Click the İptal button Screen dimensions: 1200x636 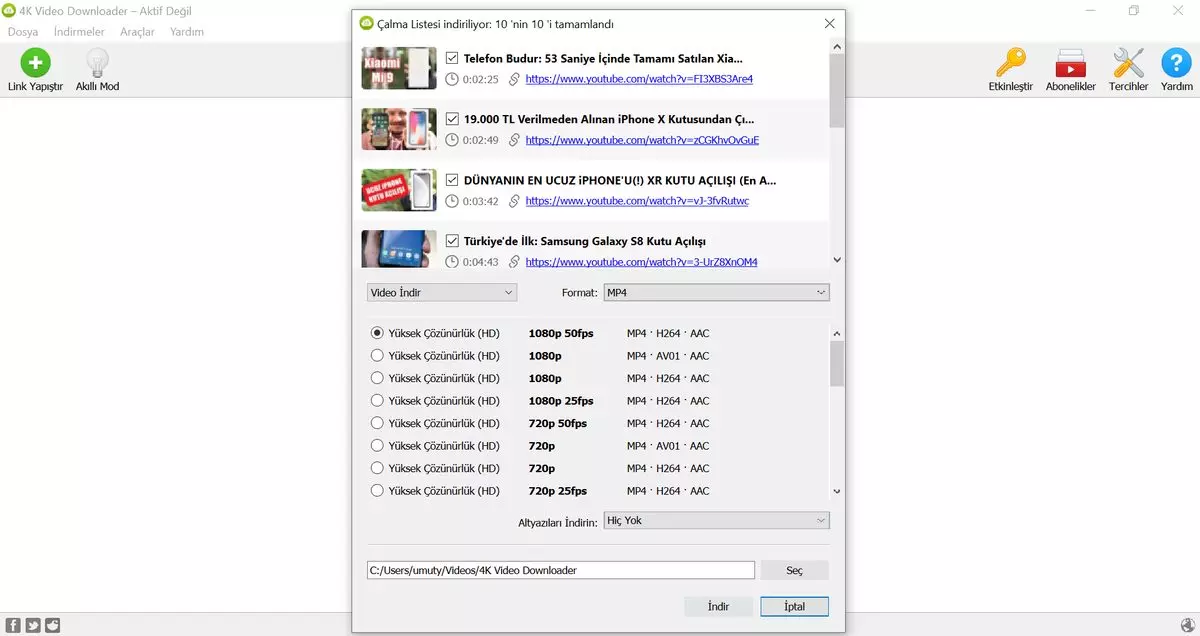coord(794,606)
